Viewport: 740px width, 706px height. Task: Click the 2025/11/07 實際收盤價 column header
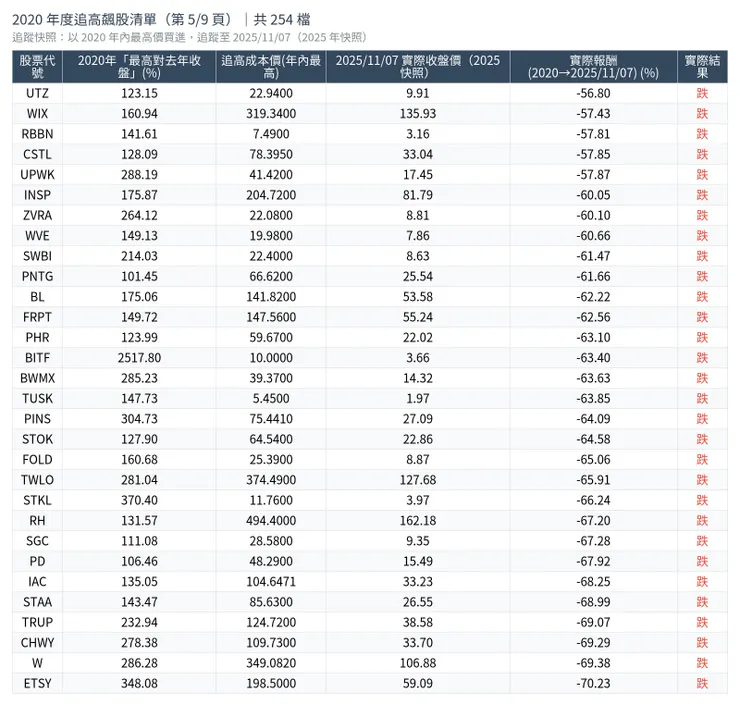(x=418, y=67)
